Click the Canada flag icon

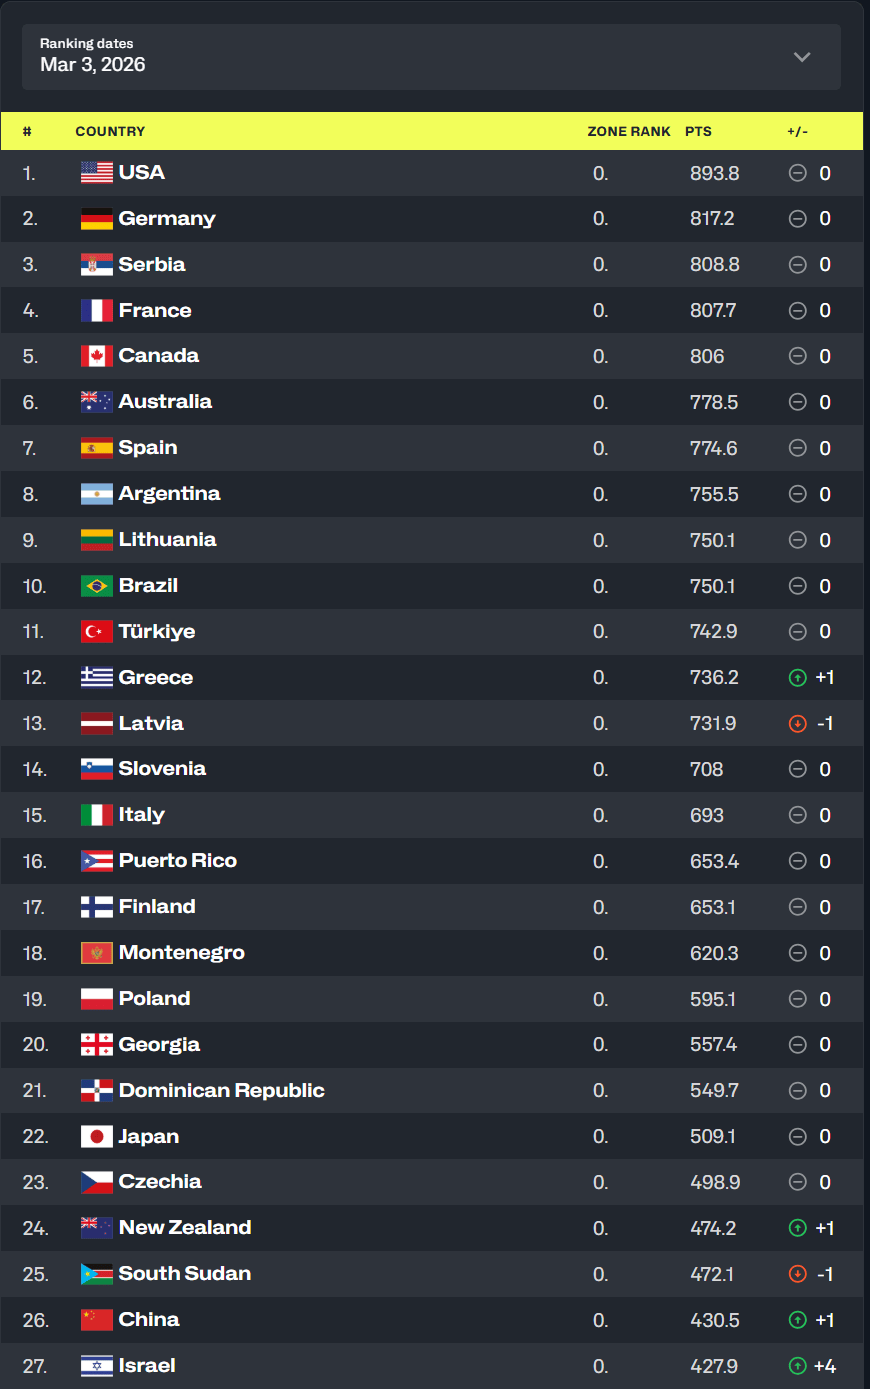[x=97, y=356]
